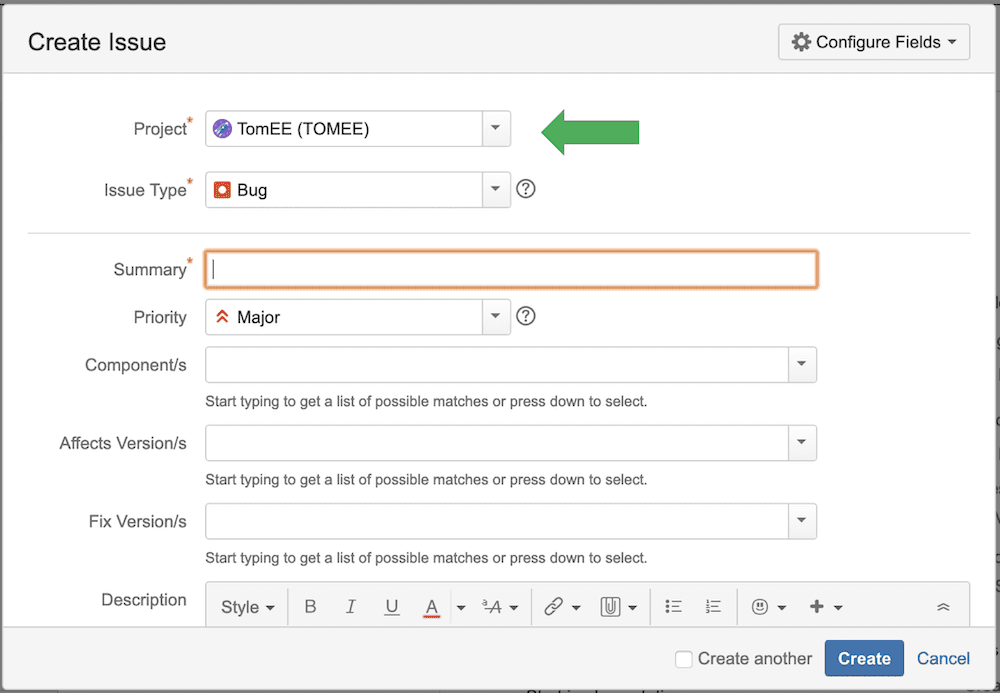Expand the Component/s dropdown arrow
Image resolution: width=1000 pixels, height=693 pixels.
tap(802, 365)
